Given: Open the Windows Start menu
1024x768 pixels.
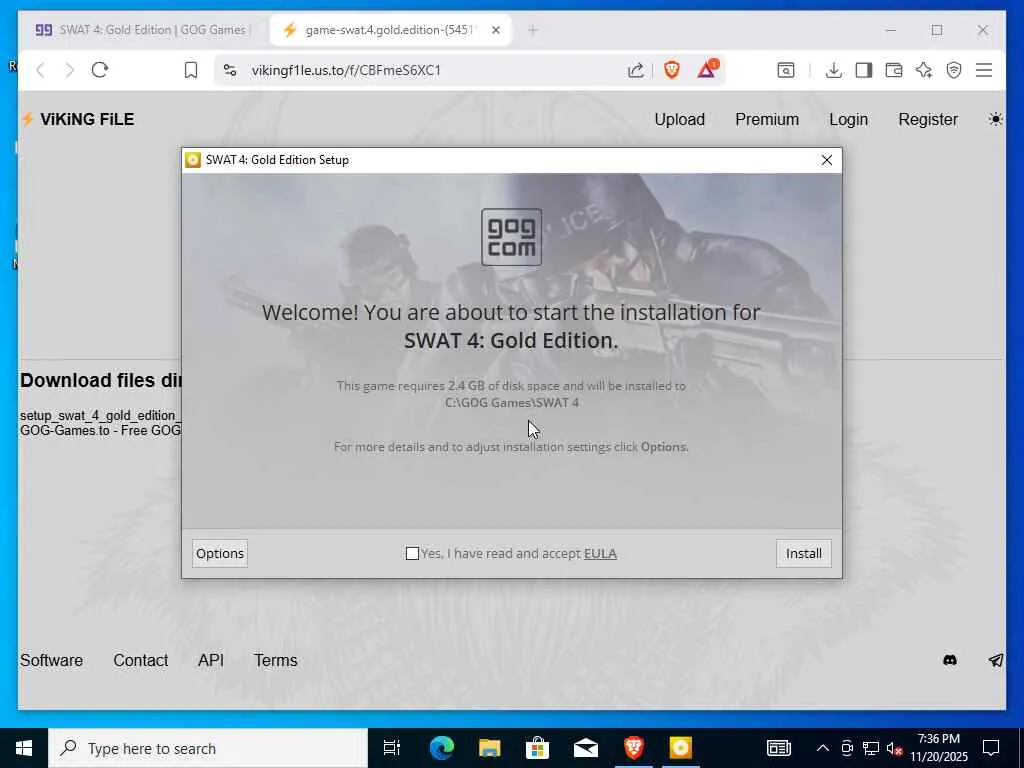Looking at the screenshot, I should pyautogui.click(x=24, y=748).
